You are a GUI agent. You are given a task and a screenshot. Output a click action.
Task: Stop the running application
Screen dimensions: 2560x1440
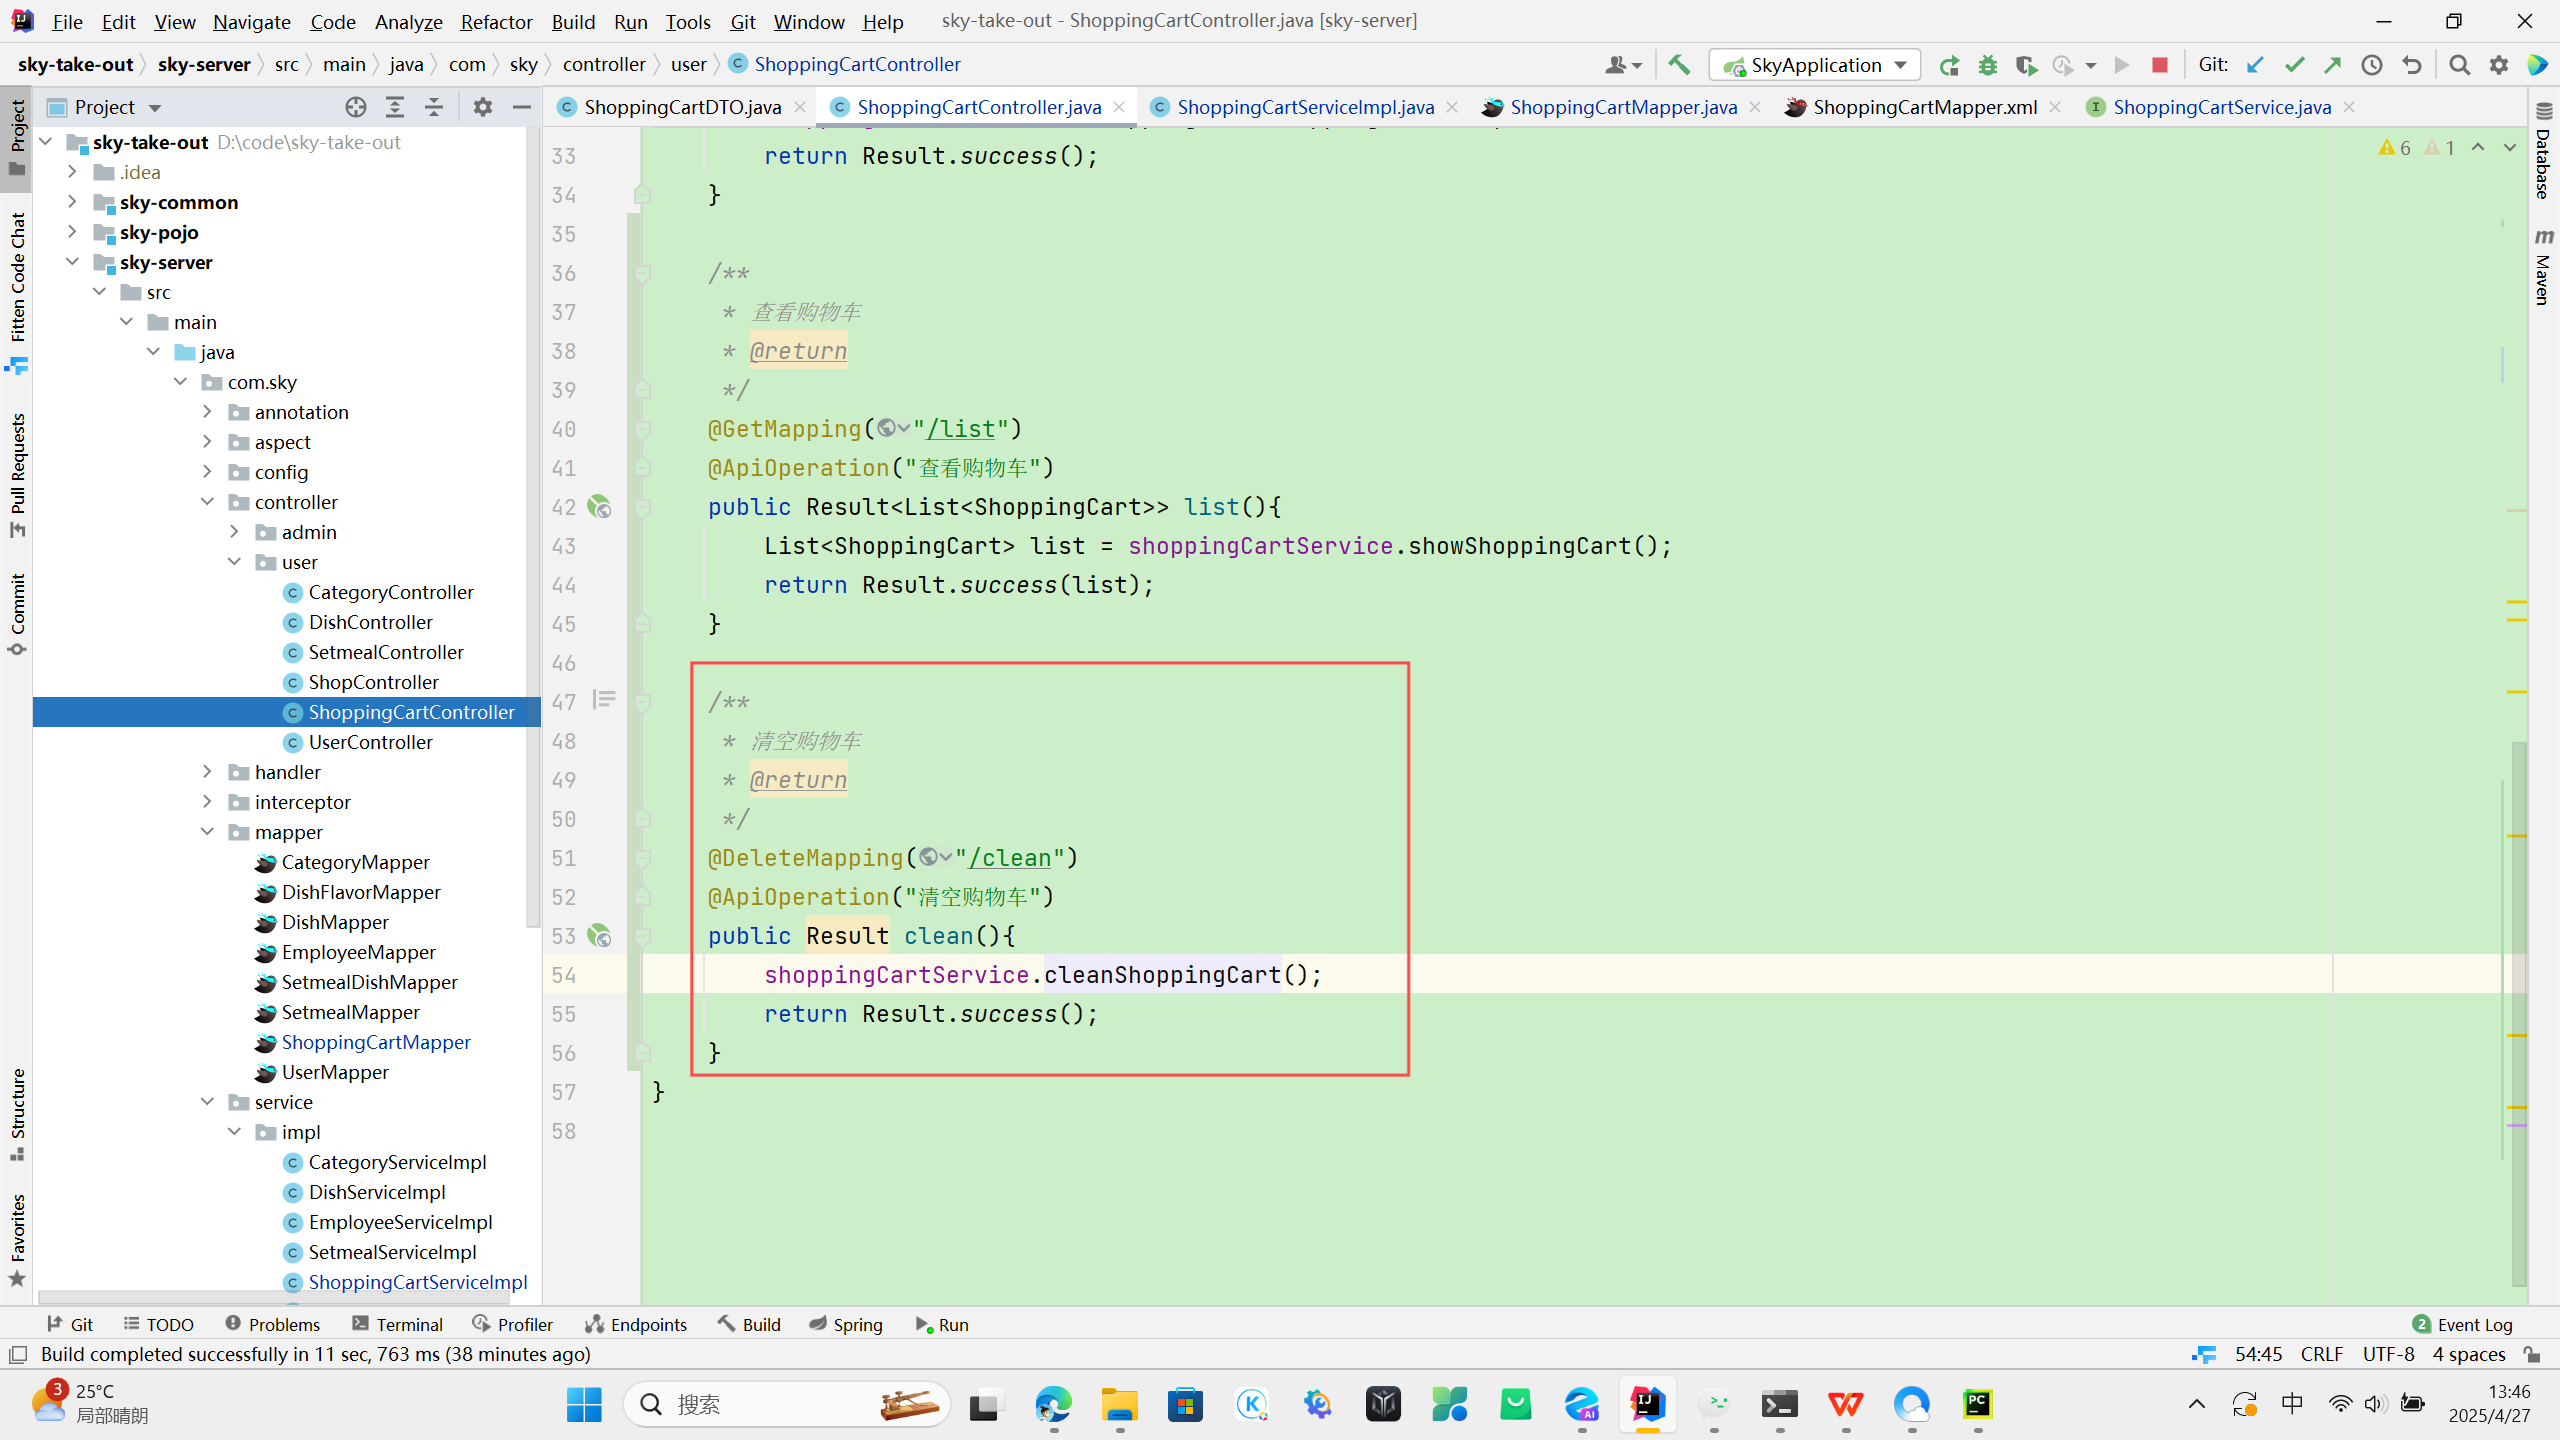(2160, 65)
